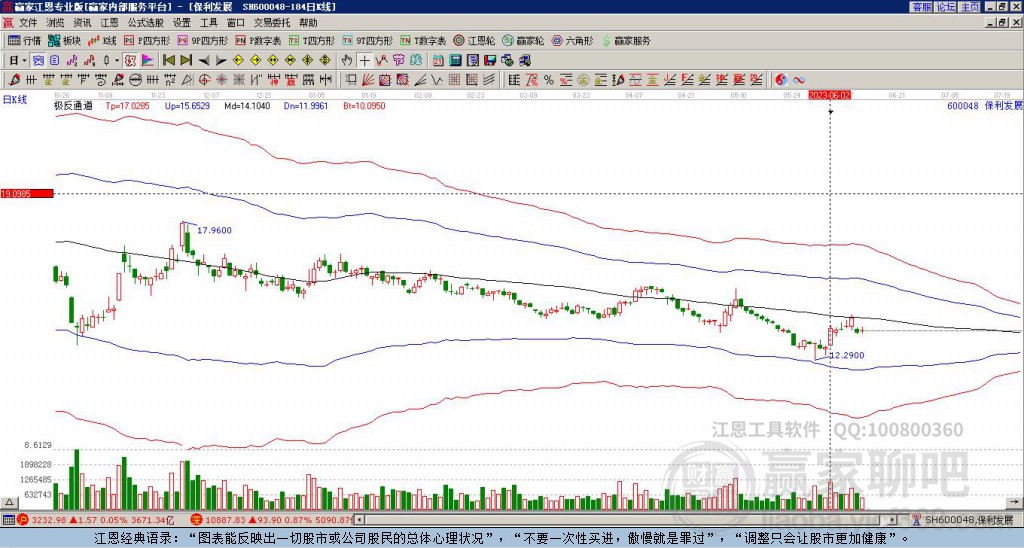The image size is (1024, 548).
Task: Open the P数字表 tool
Action: click(x=259, y=40)
